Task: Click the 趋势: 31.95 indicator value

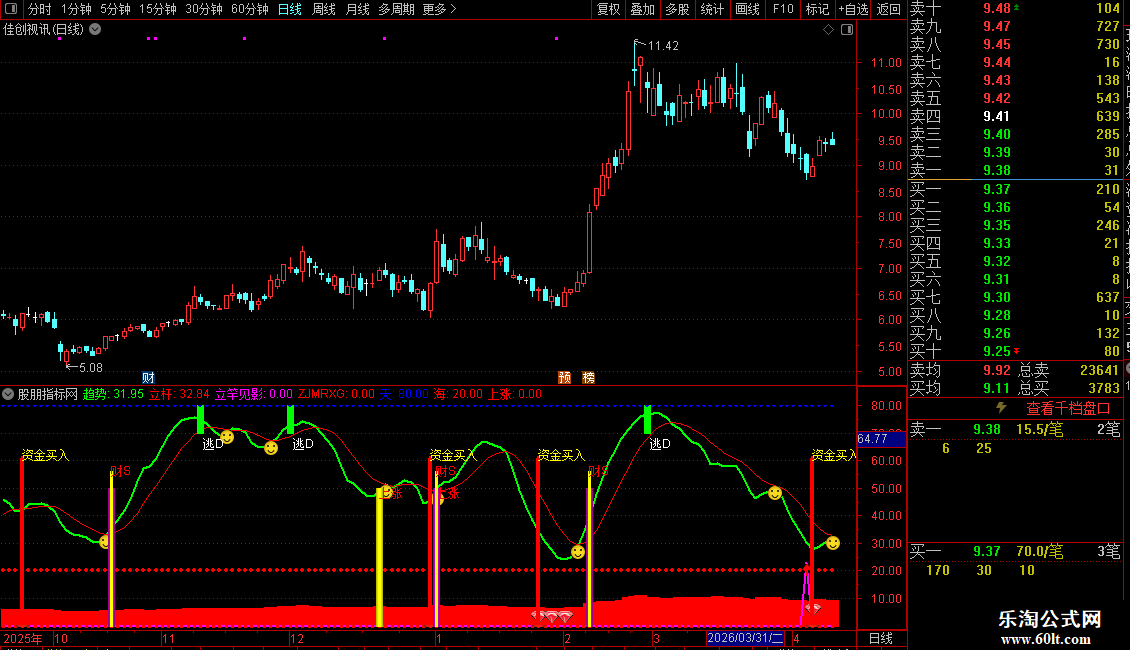Action: coord(113,394)
